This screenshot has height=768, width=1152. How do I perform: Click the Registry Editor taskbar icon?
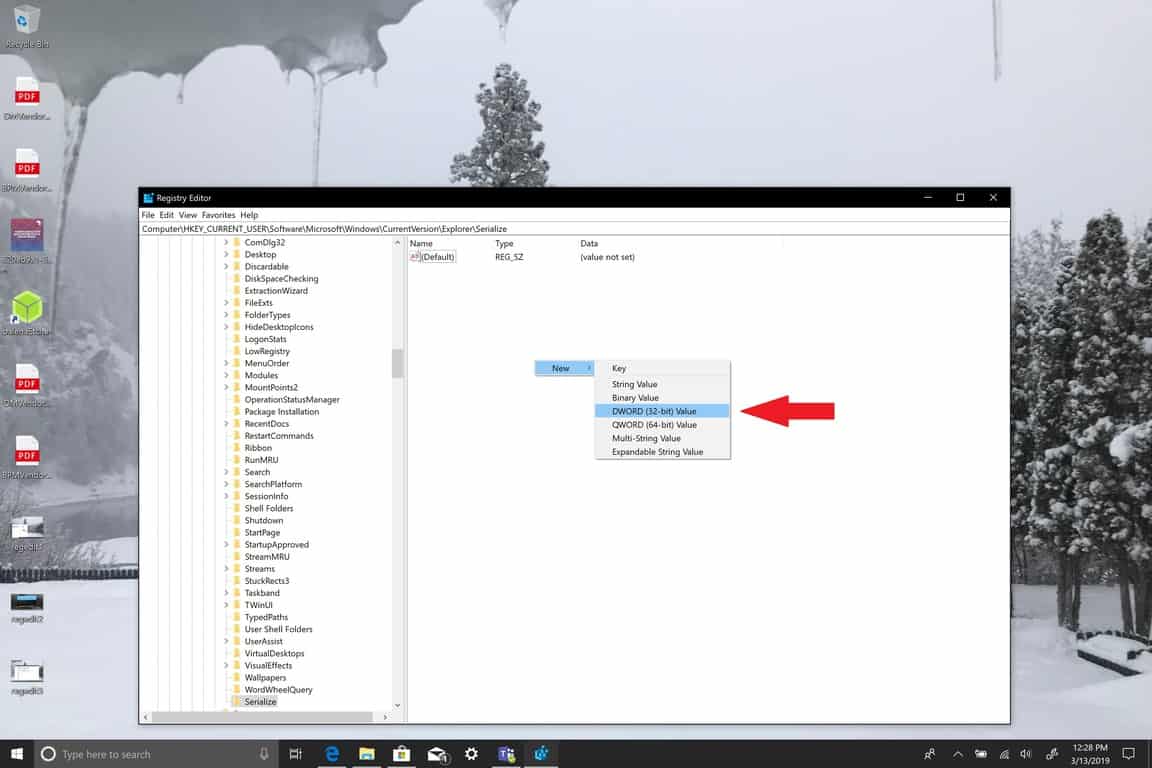pyautogui.click(x=541, y=754)
